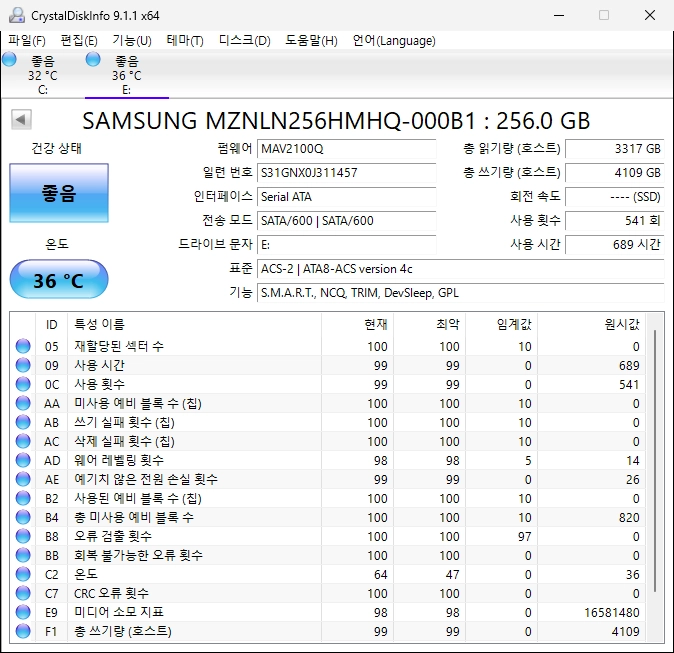Open the 기능(U) menu
Viewport: 674px width, 653px height.
[132, 40]
